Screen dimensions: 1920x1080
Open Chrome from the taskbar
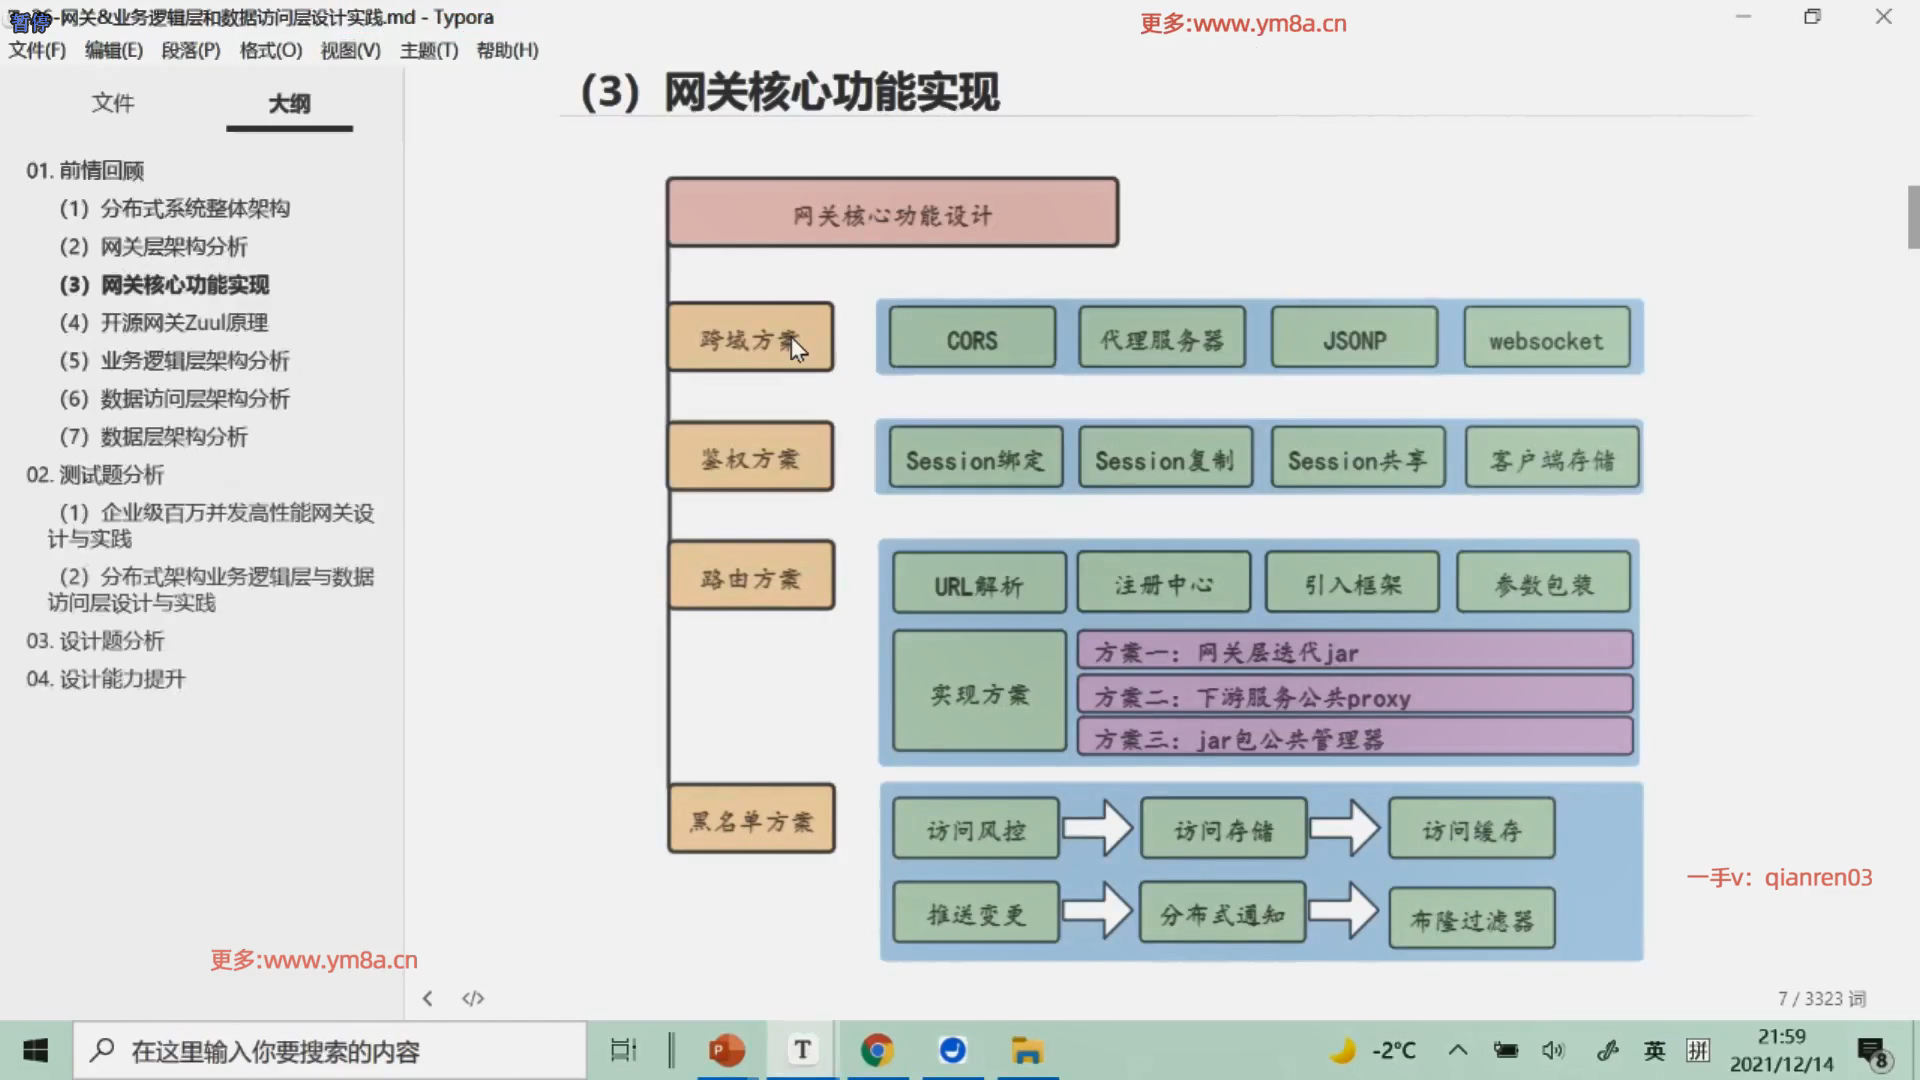tap(877, 1050)
